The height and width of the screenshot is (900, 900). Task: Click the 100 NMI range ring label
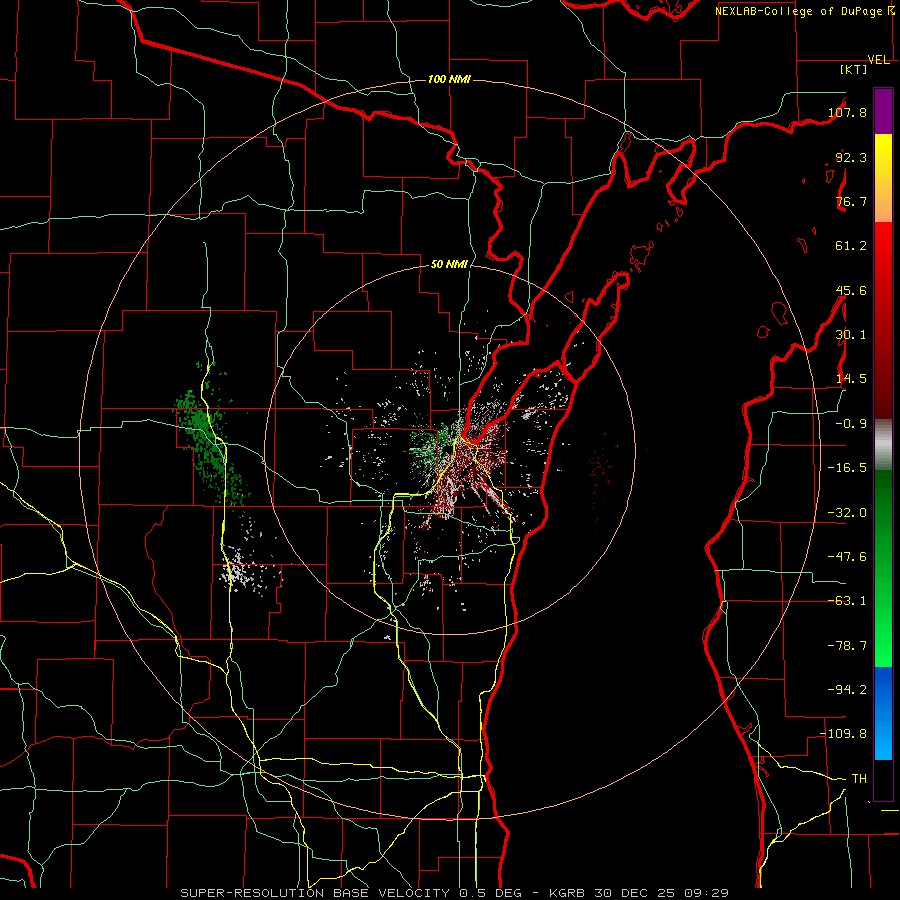[x=449, y=79]
